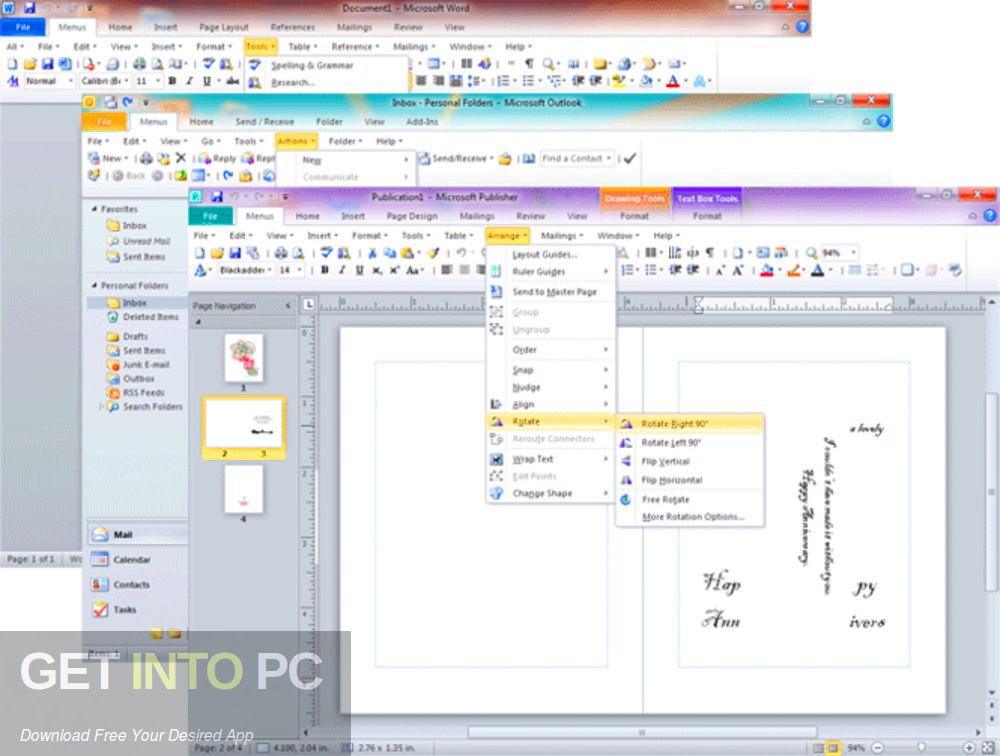1000x756 pixels.
Task: Click the Fill Color bucket icon in Publisher
Action: pyautogui.click(x=767, y=271)
